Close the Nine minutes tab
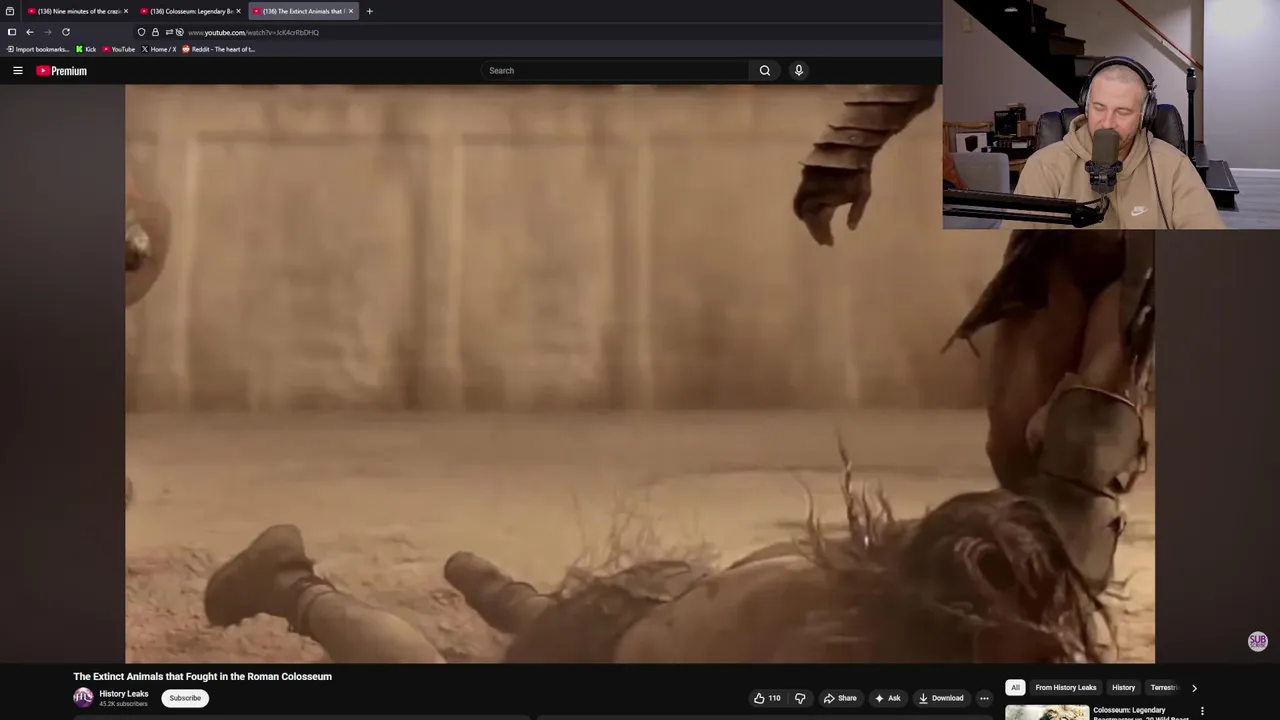 click(x=126, y=11)
